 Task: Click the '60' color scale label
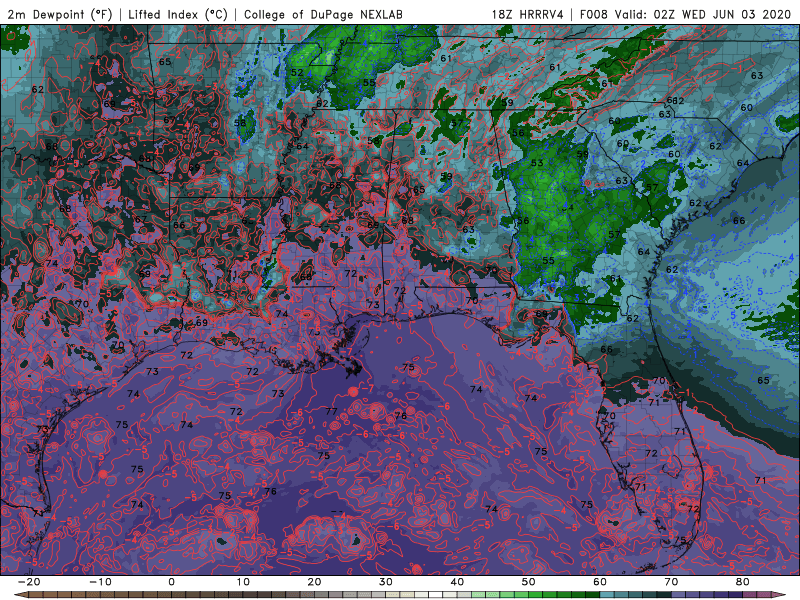point(600,582)
